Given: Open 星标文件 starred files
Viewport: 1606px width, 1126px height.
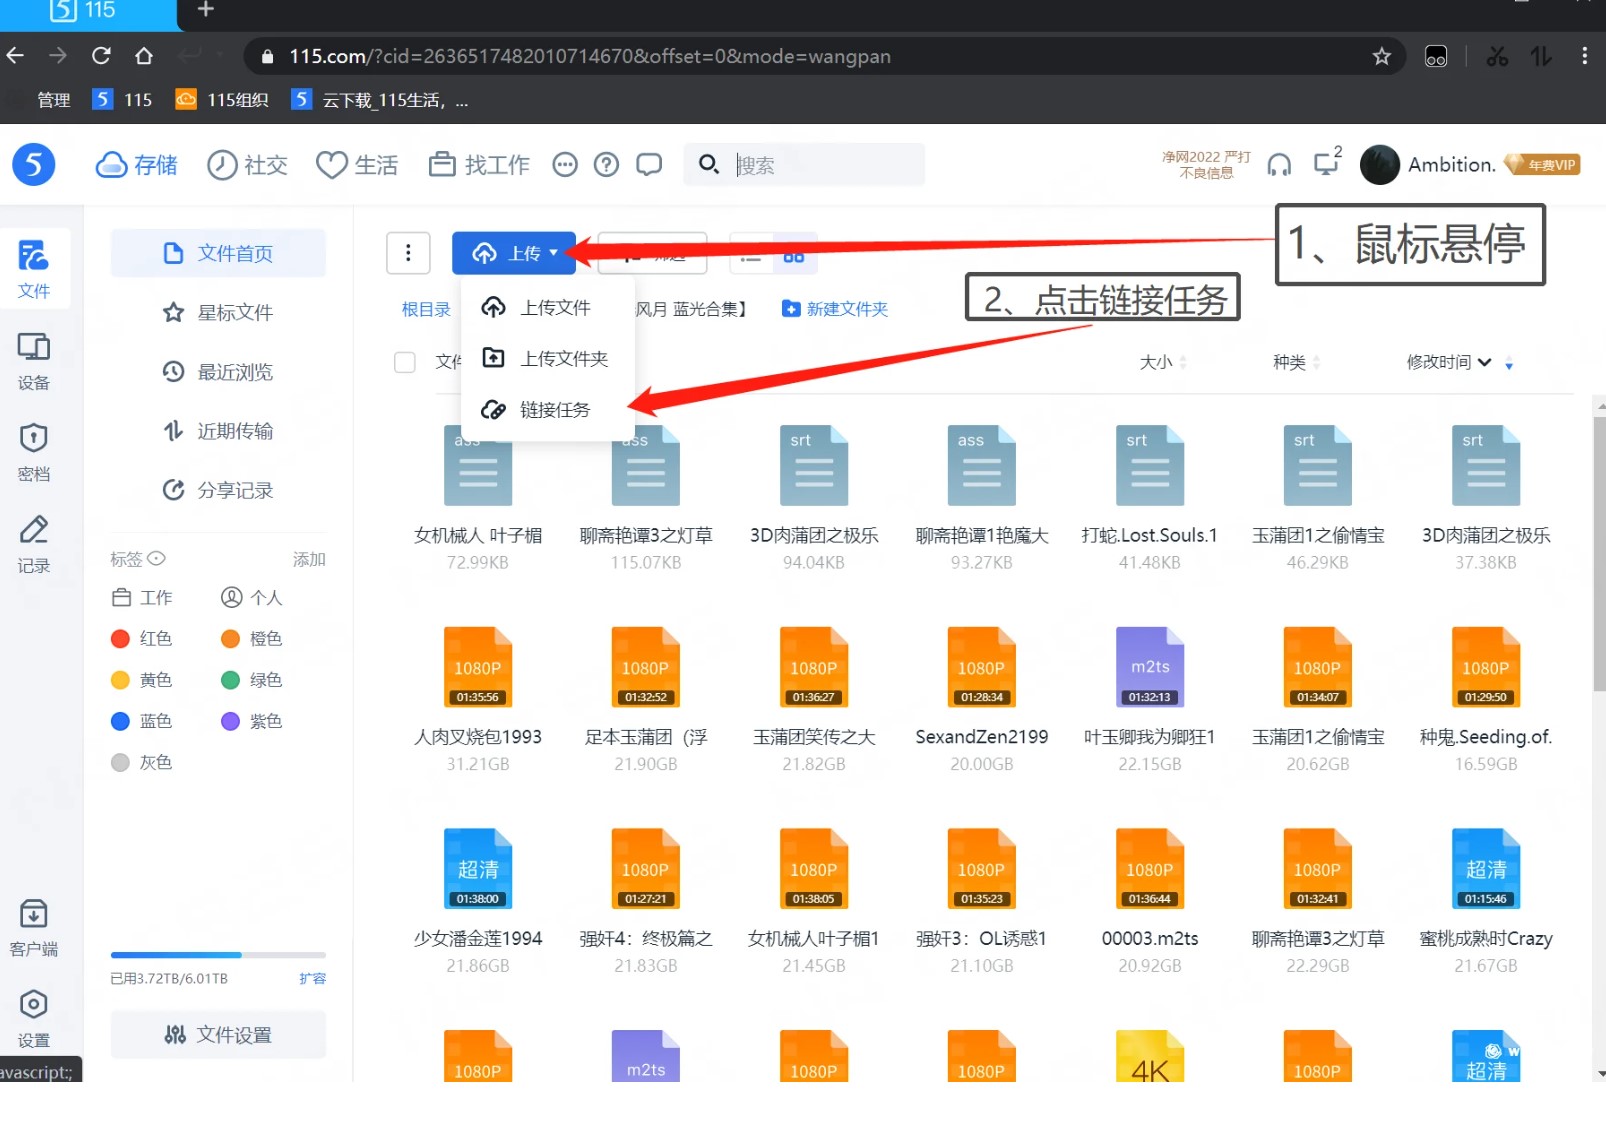Looking at the screenshot, I should point(218,312).
